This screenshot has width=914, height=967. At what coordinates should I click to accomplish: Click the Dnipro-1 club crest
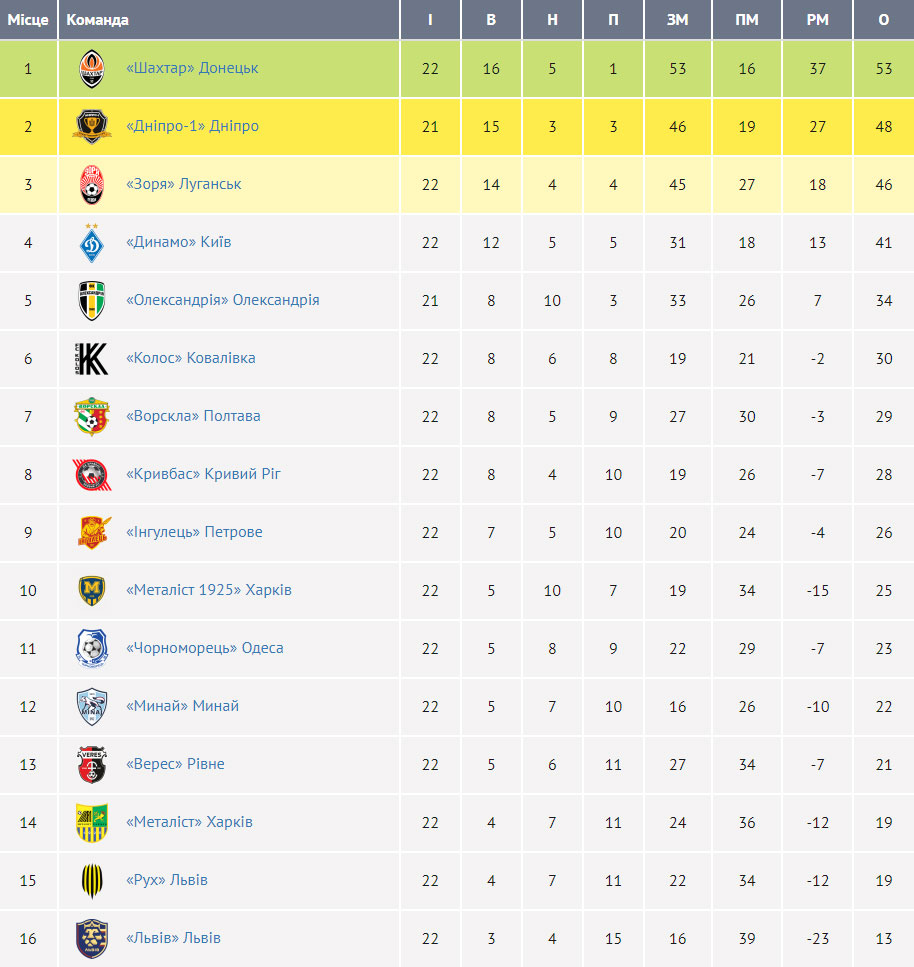coord(92,126)
